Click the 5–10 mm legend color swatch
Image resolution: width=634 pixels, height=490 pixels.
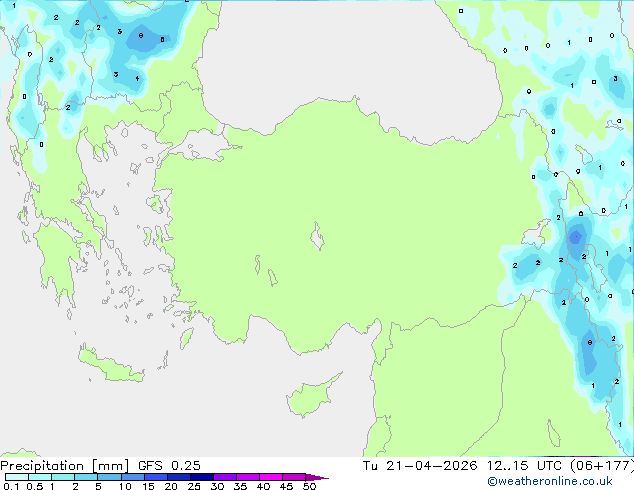109,477
